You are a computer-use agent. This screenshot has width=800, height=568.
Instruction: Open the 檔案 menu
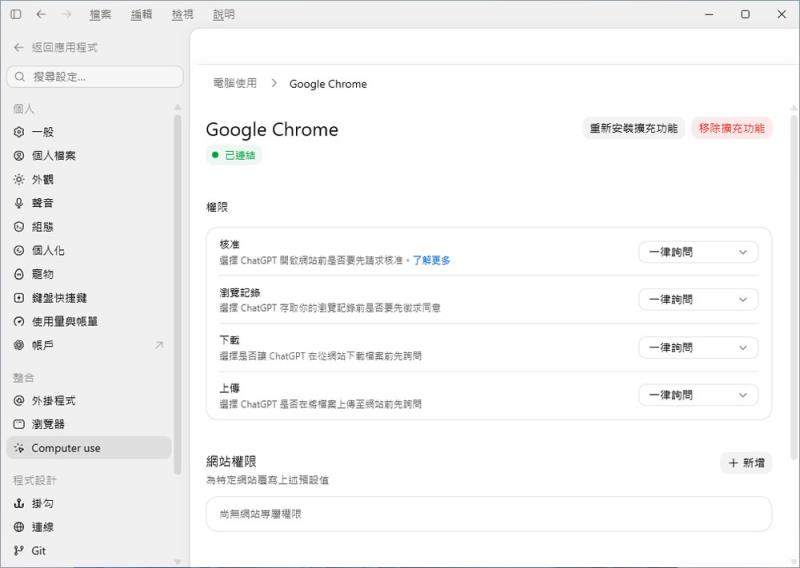pos(100,15)
